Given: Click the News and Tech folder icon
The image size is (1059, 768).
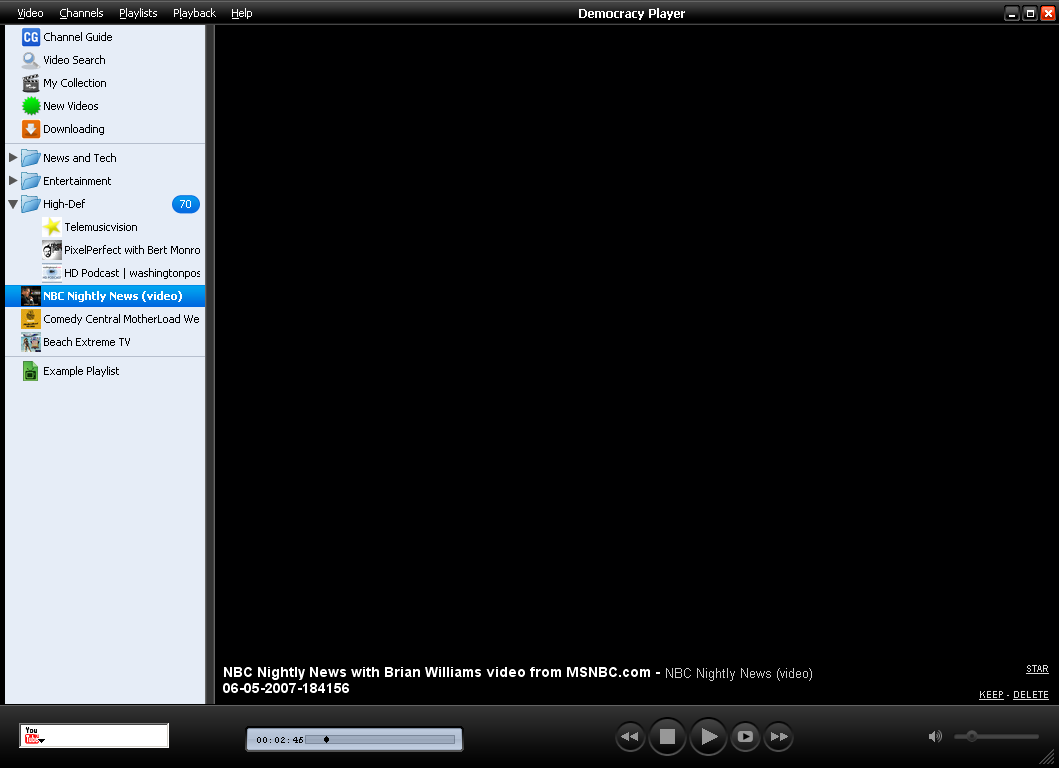Looking at the screenshot, I should (x=30, y=158).
